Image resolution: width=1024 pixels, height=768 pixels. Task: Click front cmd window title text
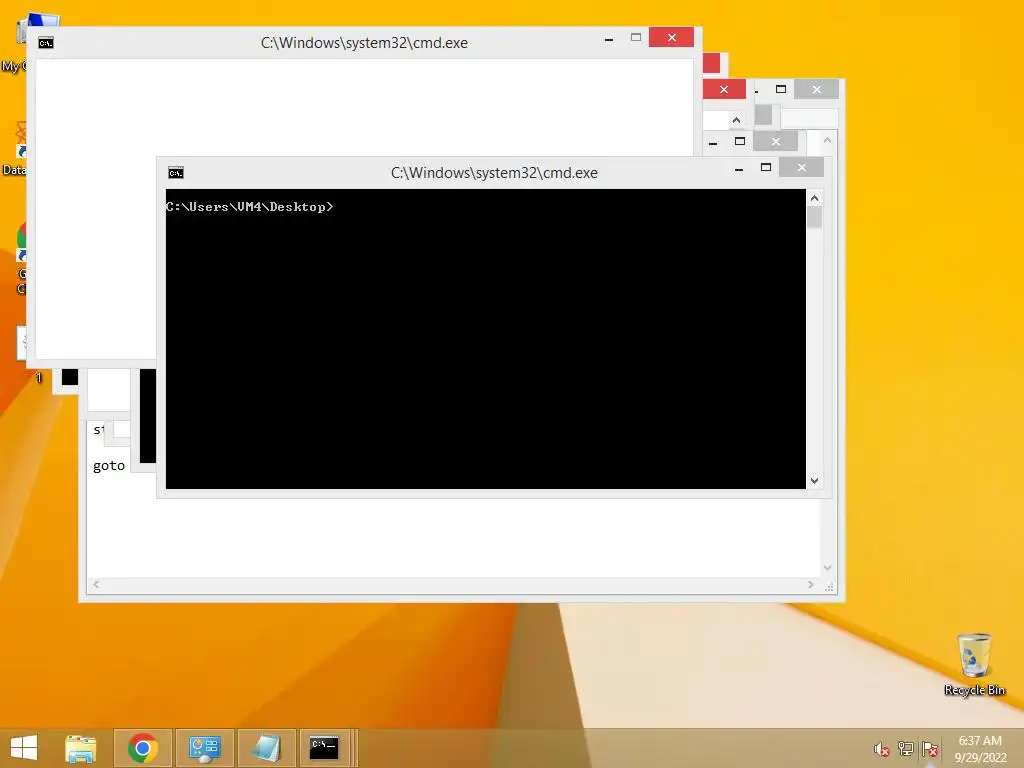(x=494, y=173)
